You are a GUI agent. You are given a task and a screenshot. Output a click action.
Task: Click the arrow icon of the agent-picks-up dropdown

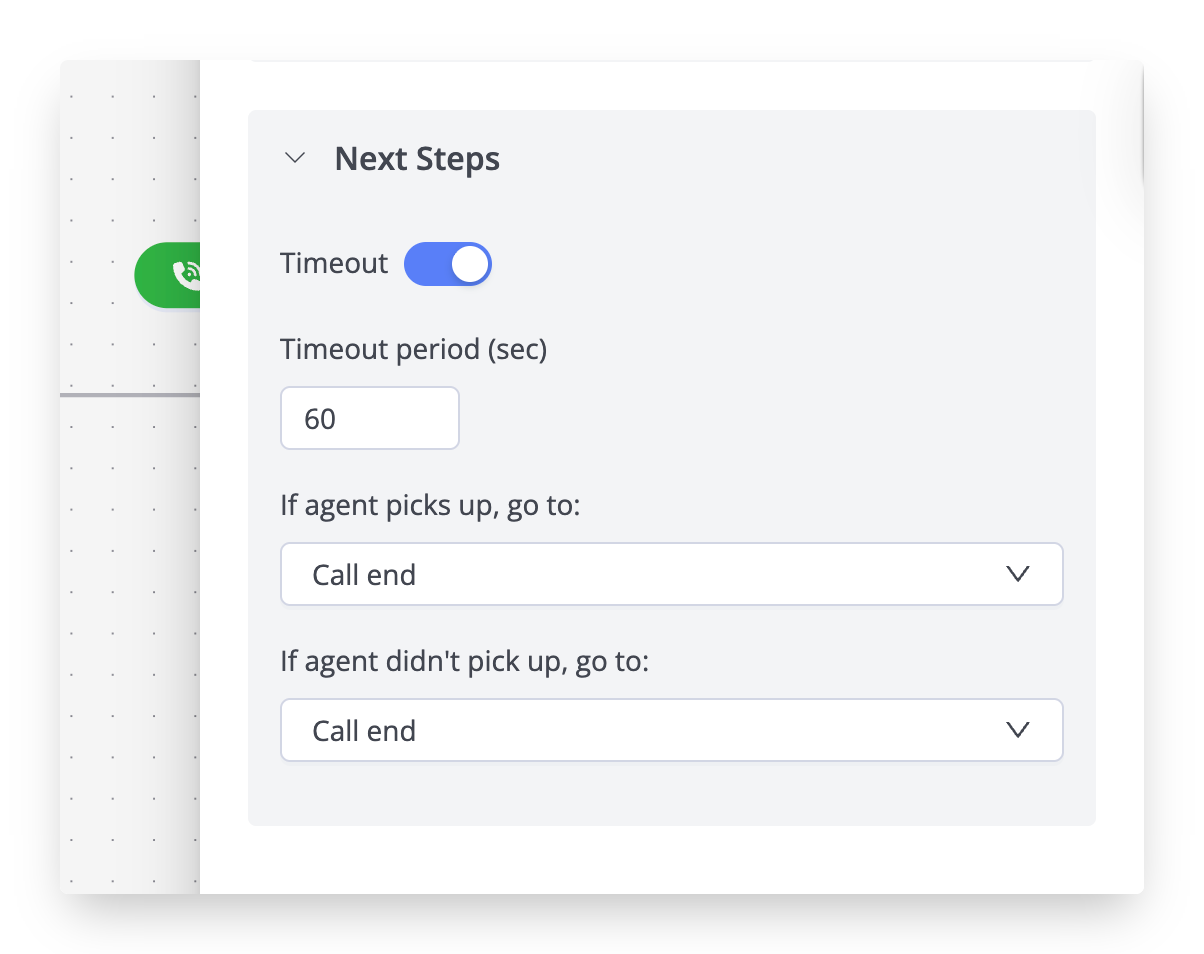click(x=1018, y=574)
